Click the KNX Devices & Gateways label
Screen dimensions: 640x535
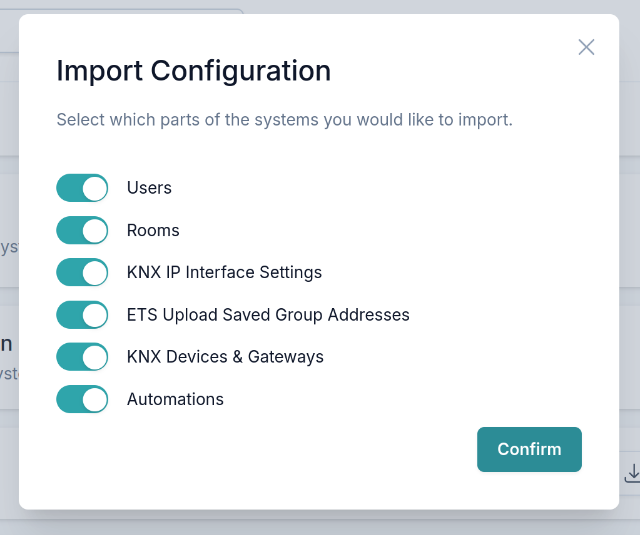(x=225, y=357)
